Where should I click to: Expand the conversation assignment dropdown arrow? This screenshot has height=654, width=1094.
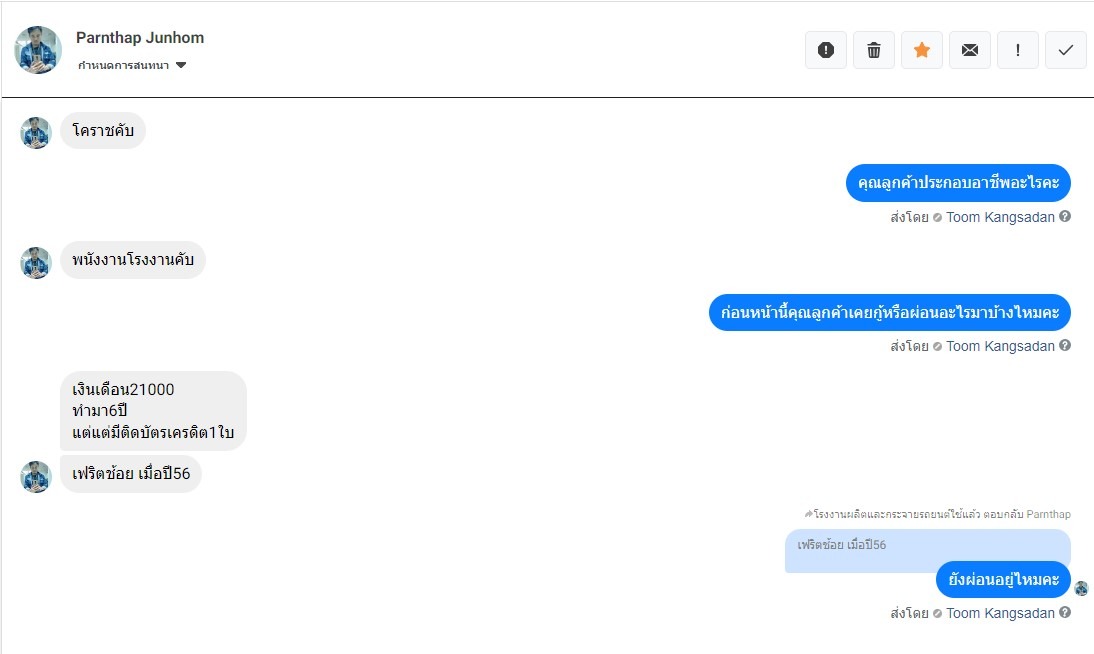[181, 66]
